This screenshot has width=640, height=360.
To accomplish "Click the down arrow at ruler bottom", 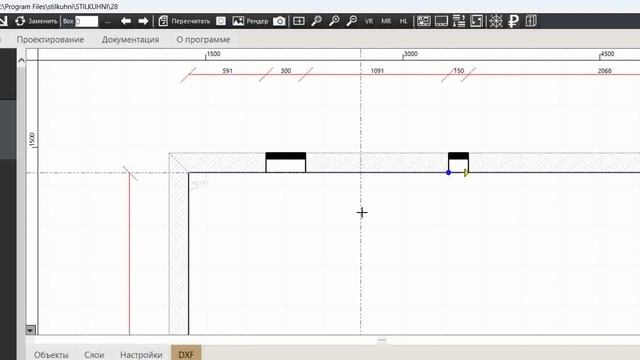I will 30,329.
